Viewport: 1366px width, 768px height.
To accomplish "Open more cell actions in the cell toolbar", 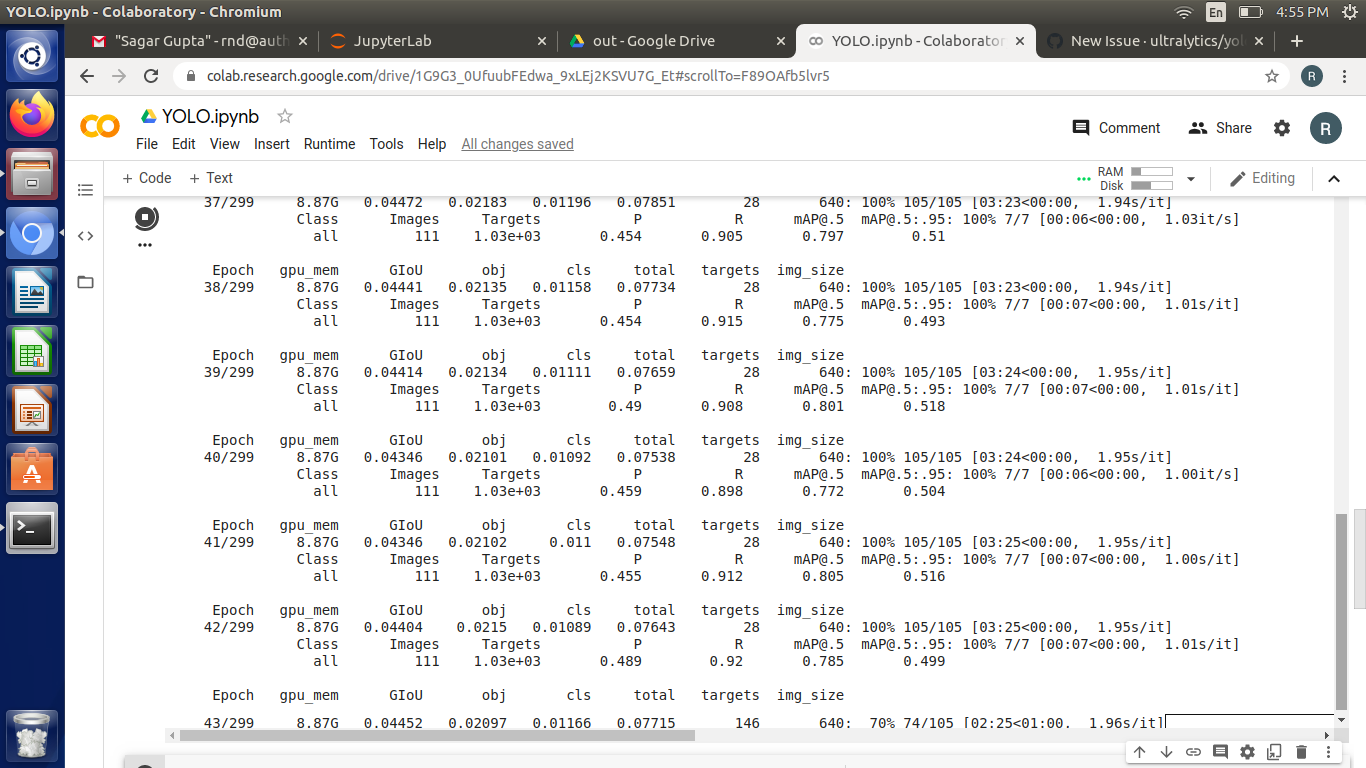I will click(1327, 752).
